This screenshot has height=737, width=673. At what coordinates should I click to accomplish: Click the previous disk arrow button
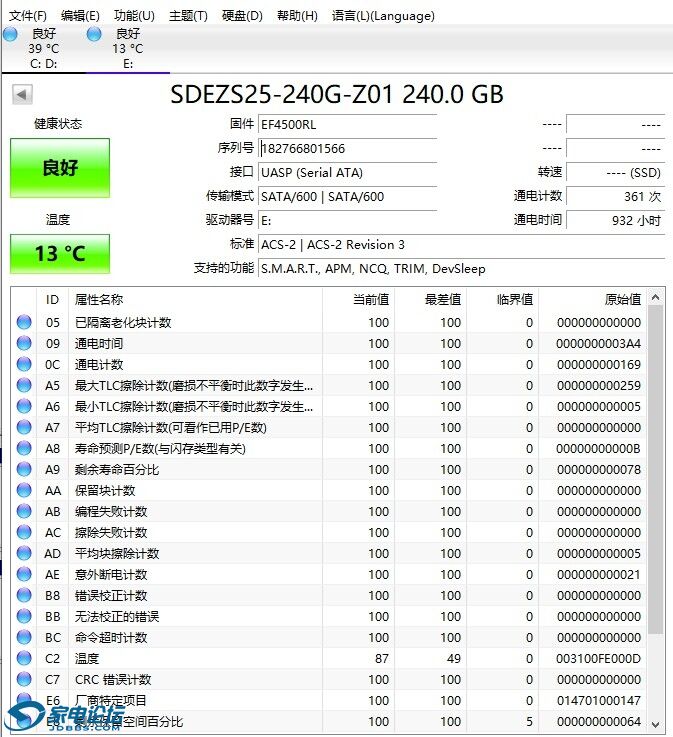(22, 94)
